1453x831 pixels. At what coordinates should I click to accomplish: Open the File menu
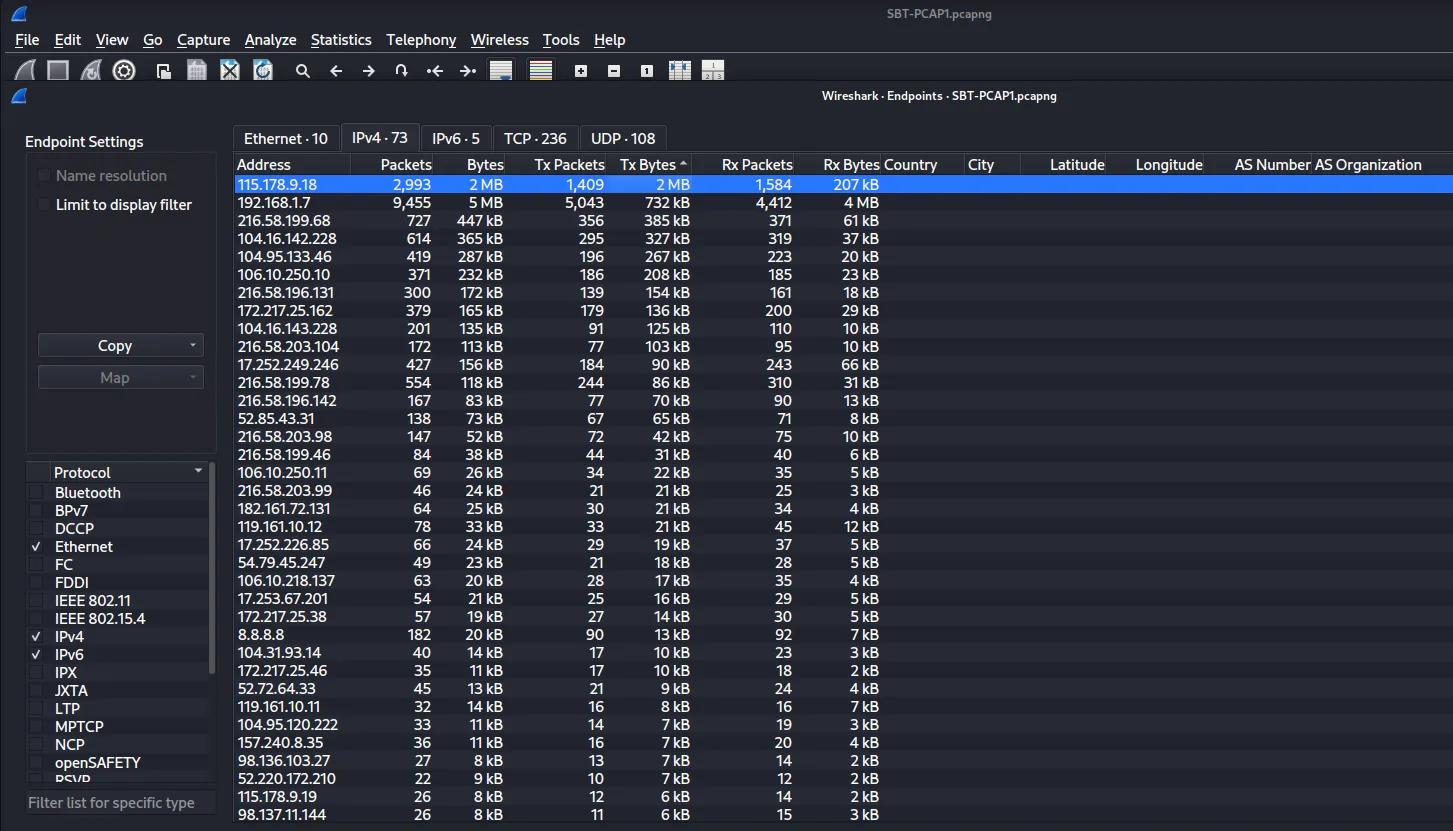click(x=27, y=40)
